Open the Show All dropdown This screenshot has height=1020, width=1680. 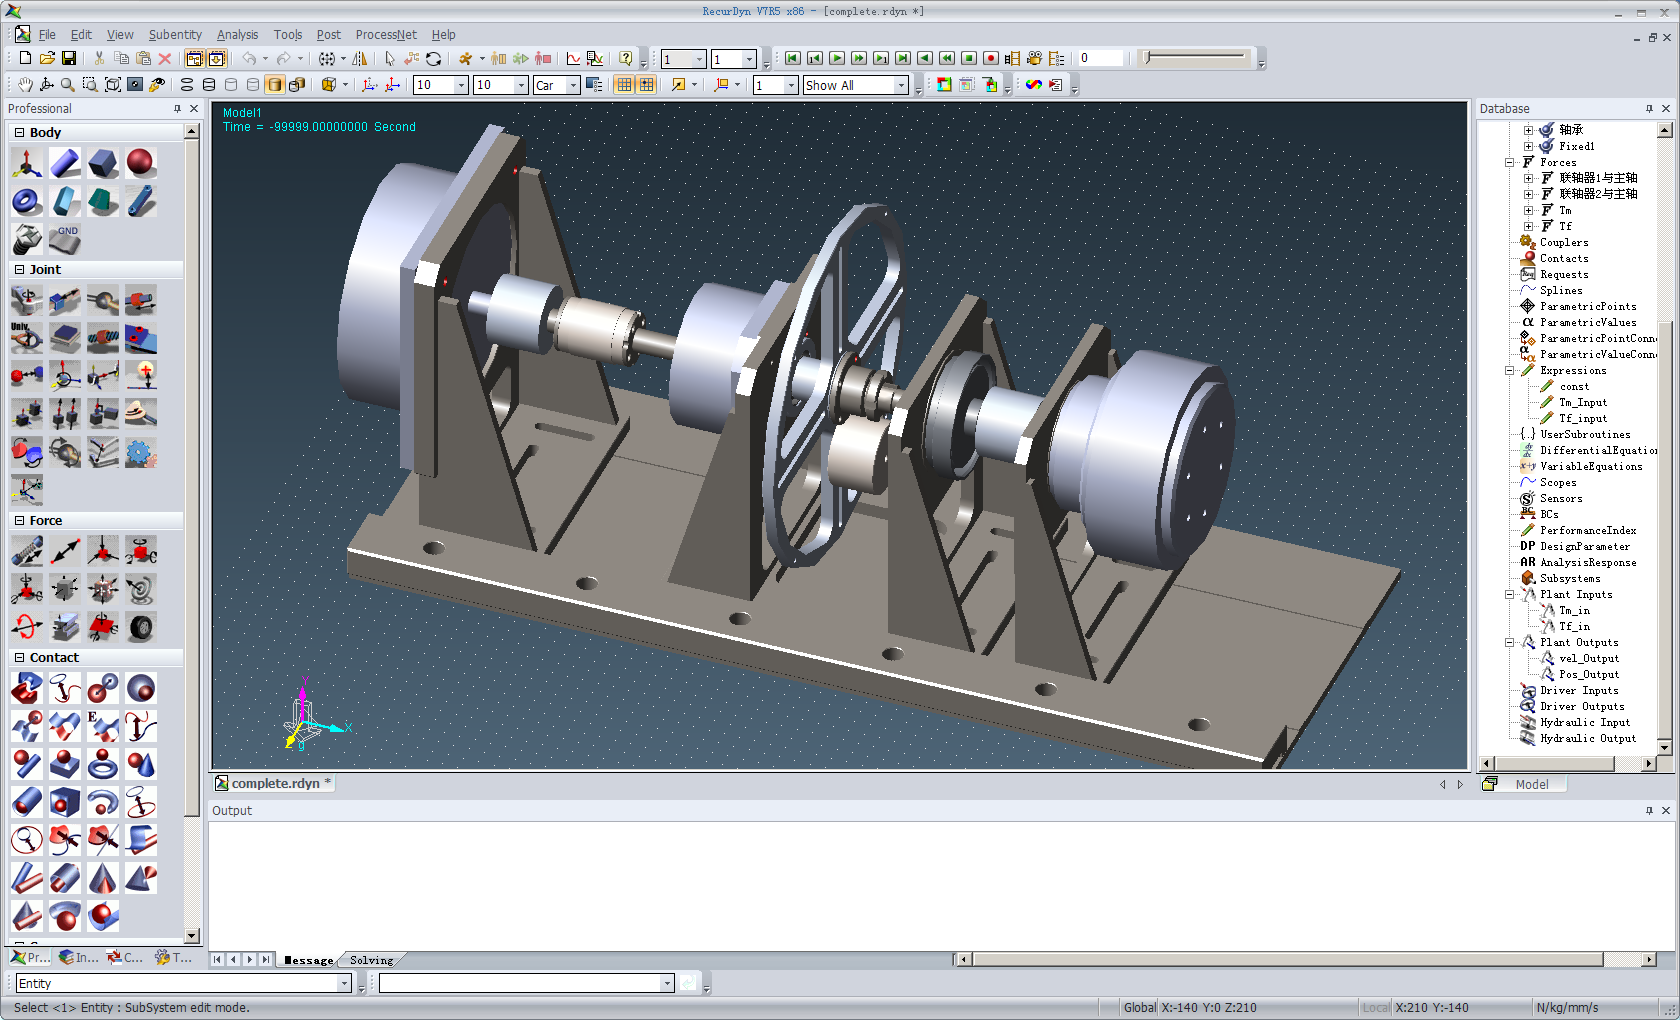900,86
